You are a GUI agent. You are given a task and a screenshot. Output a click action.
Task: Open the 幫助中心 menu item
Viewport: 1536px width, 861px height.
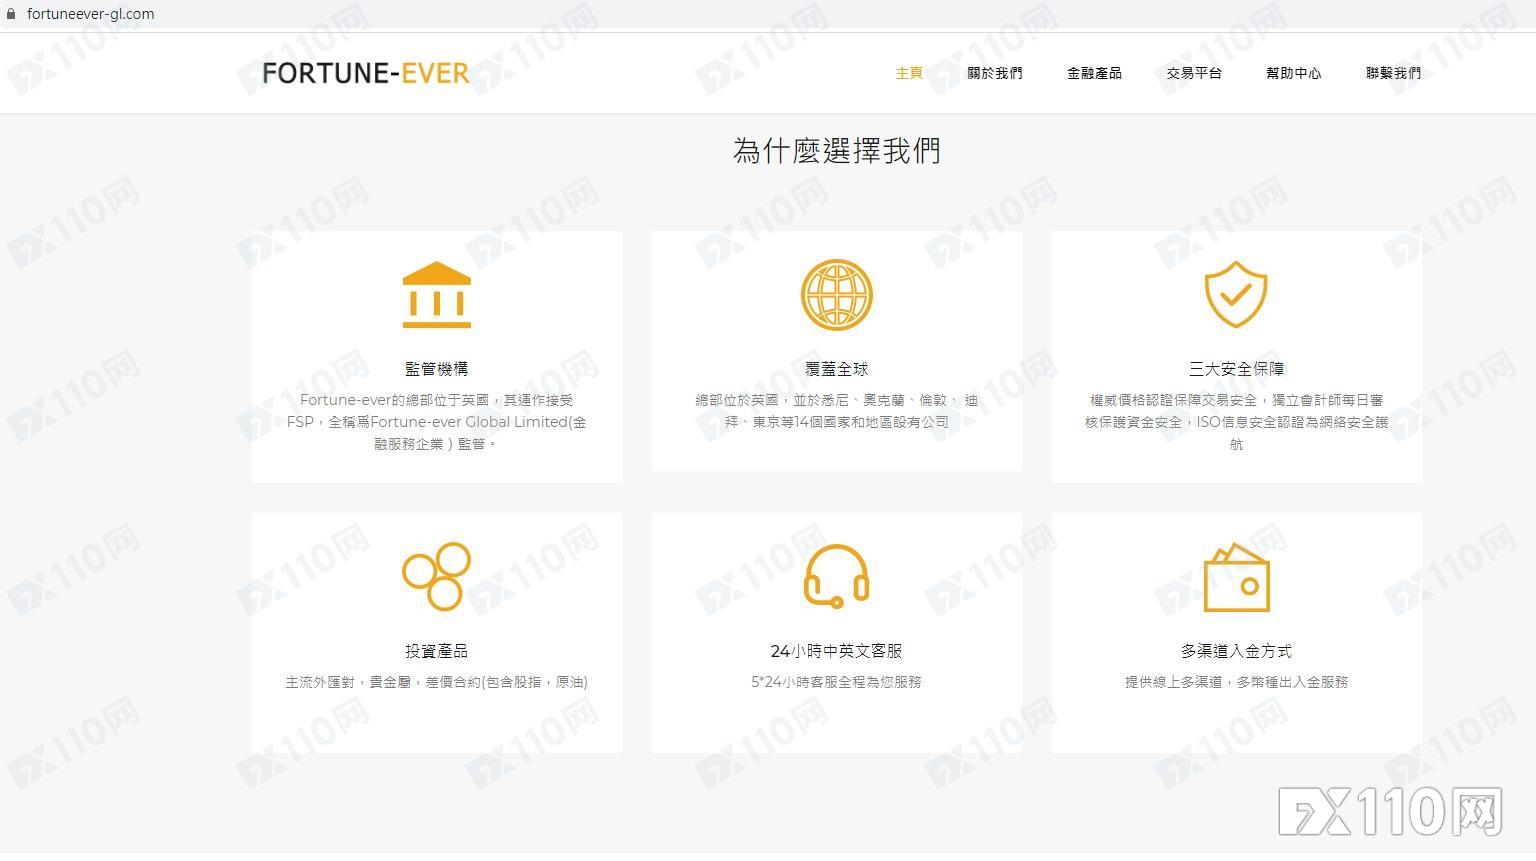(1294, 73)
